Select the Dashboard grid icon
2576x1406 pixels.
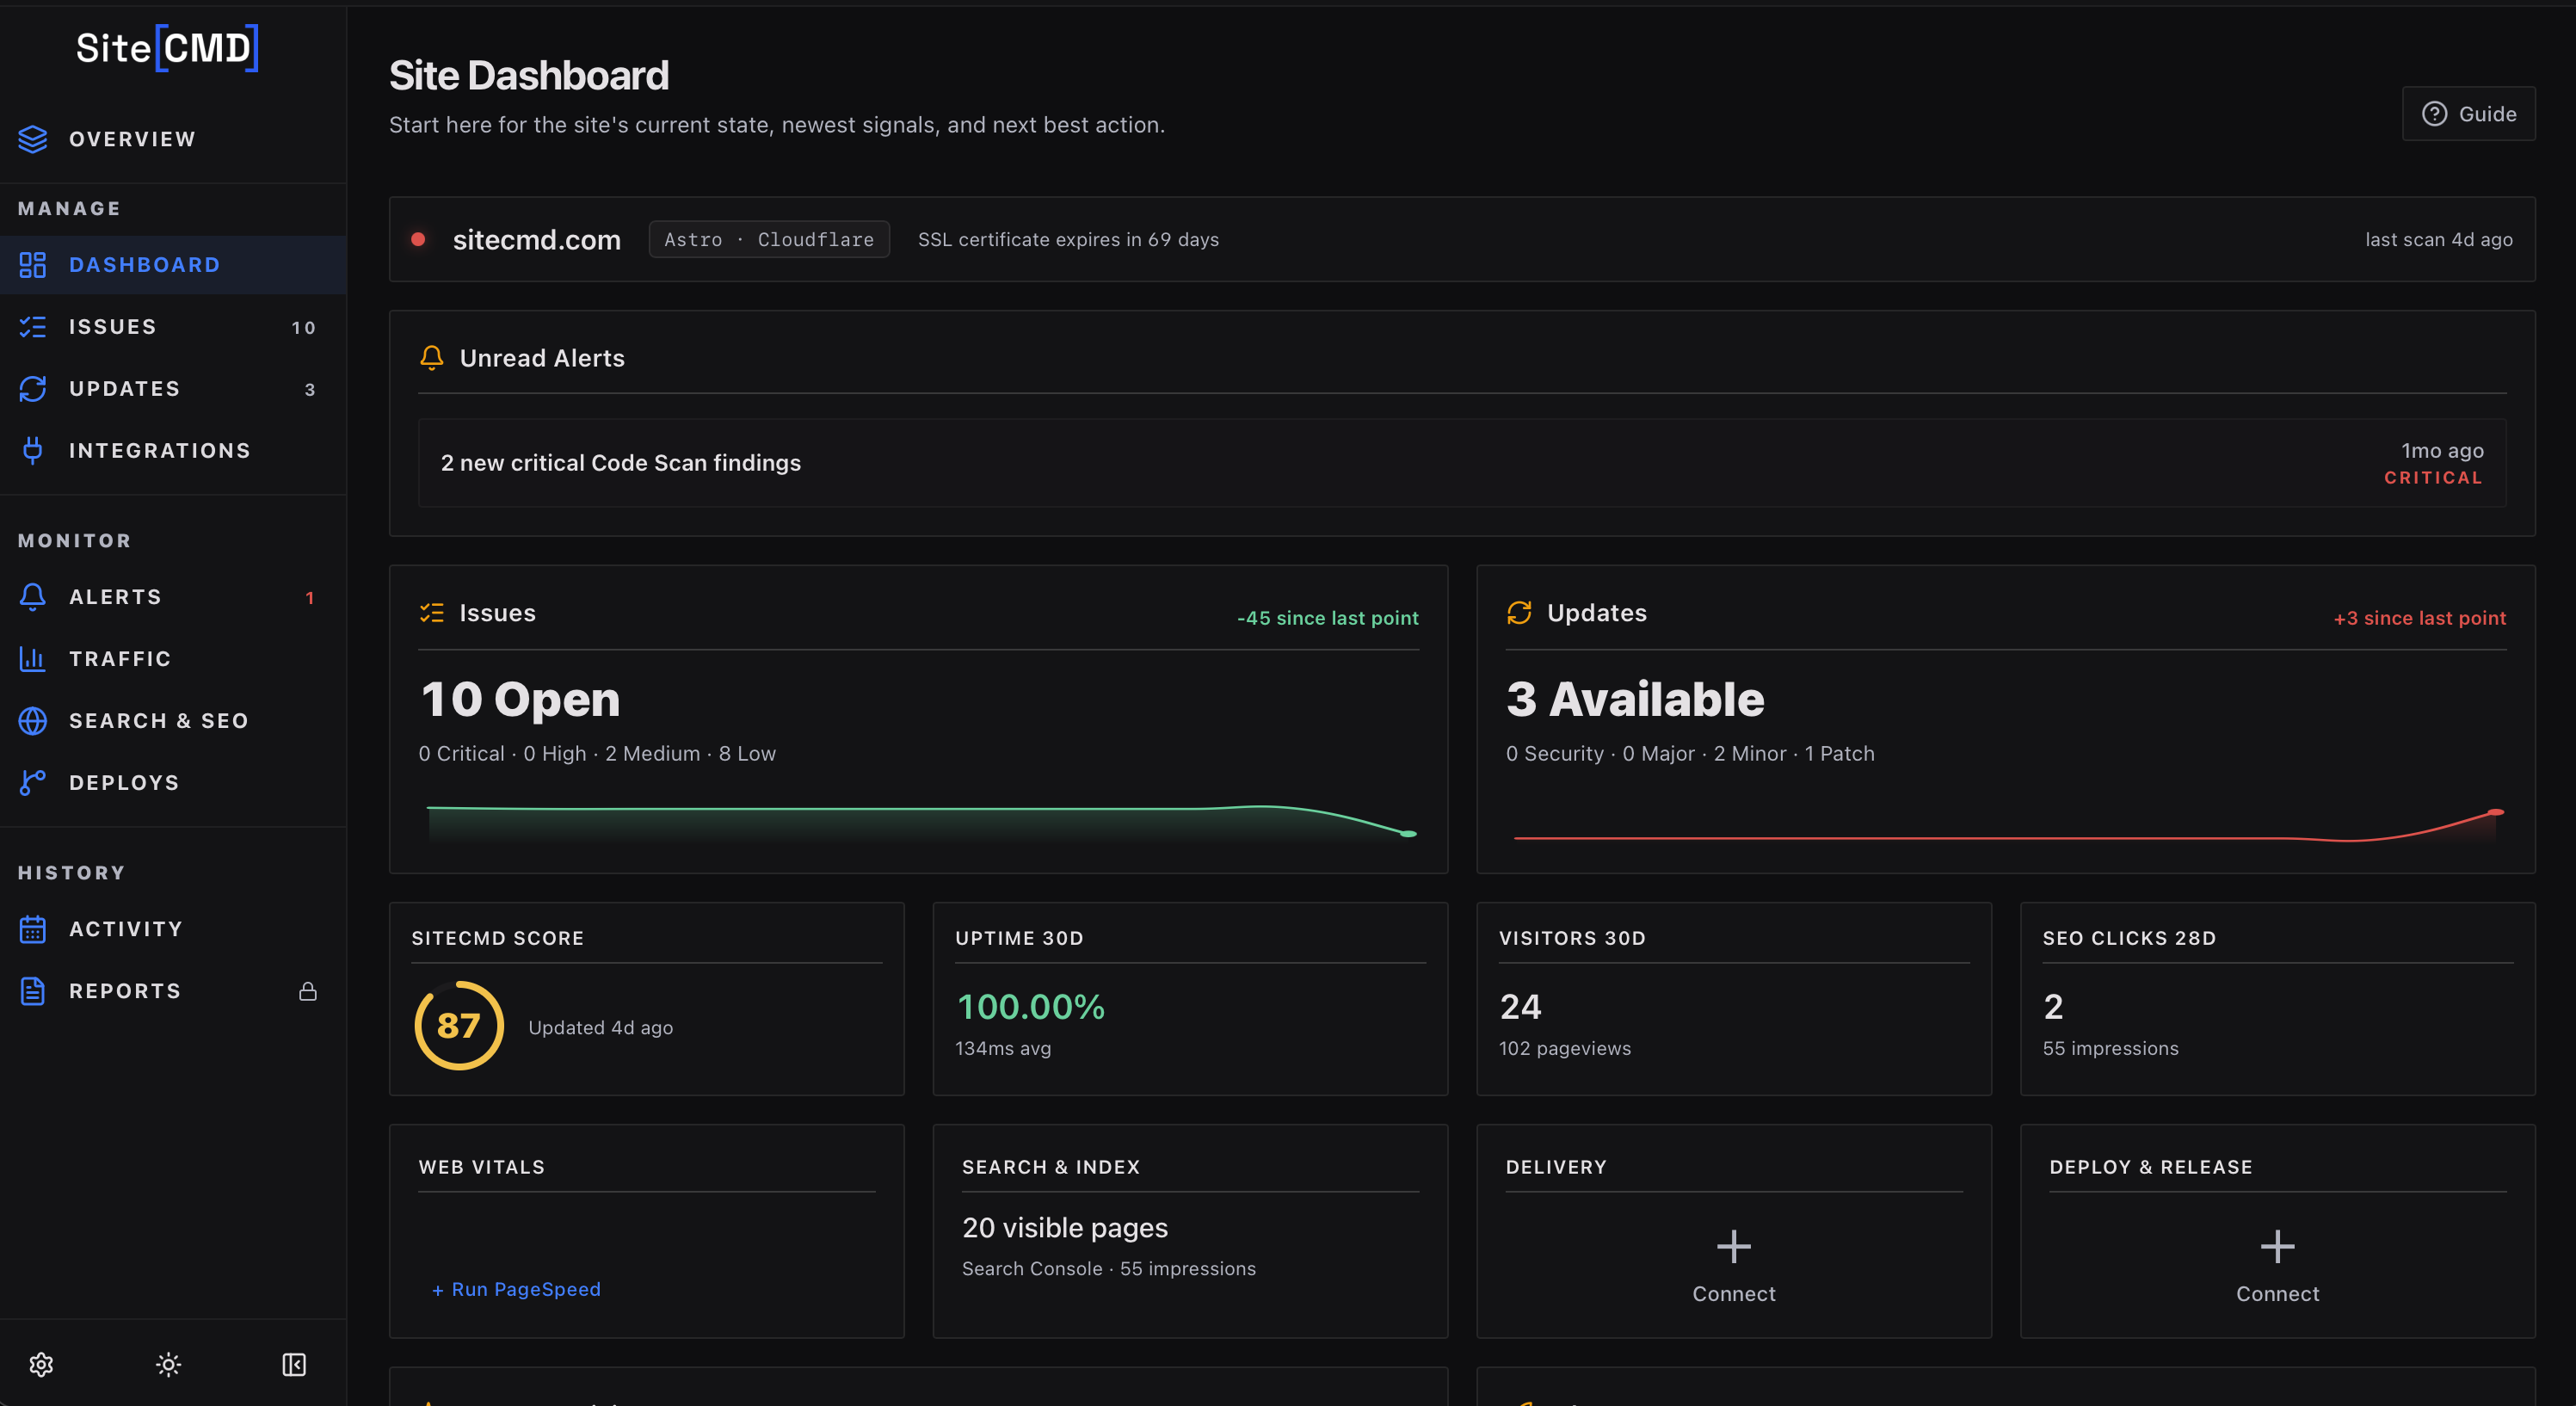pyautogui.click(x=33, y=265)
